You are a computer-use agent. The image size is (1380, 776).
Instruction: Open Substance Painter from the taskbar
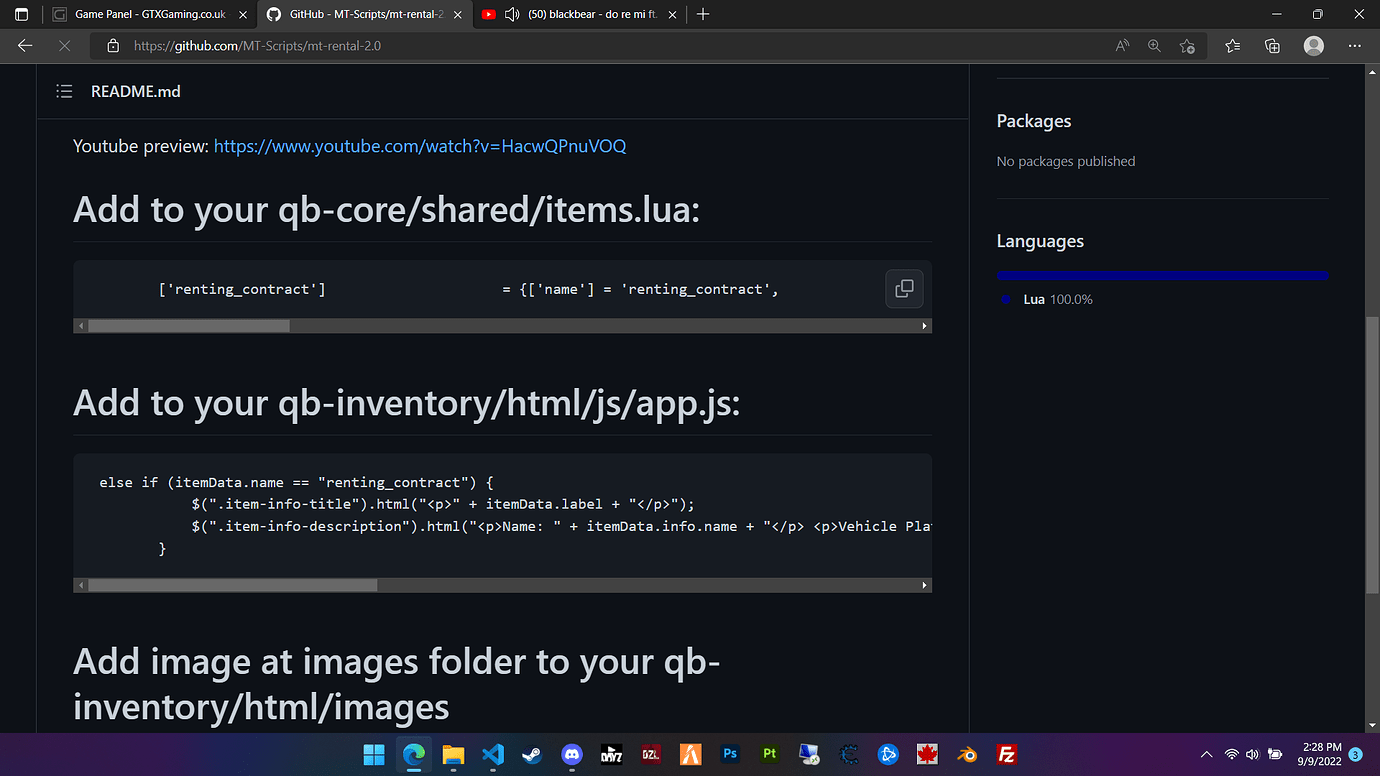pos(770,754)
